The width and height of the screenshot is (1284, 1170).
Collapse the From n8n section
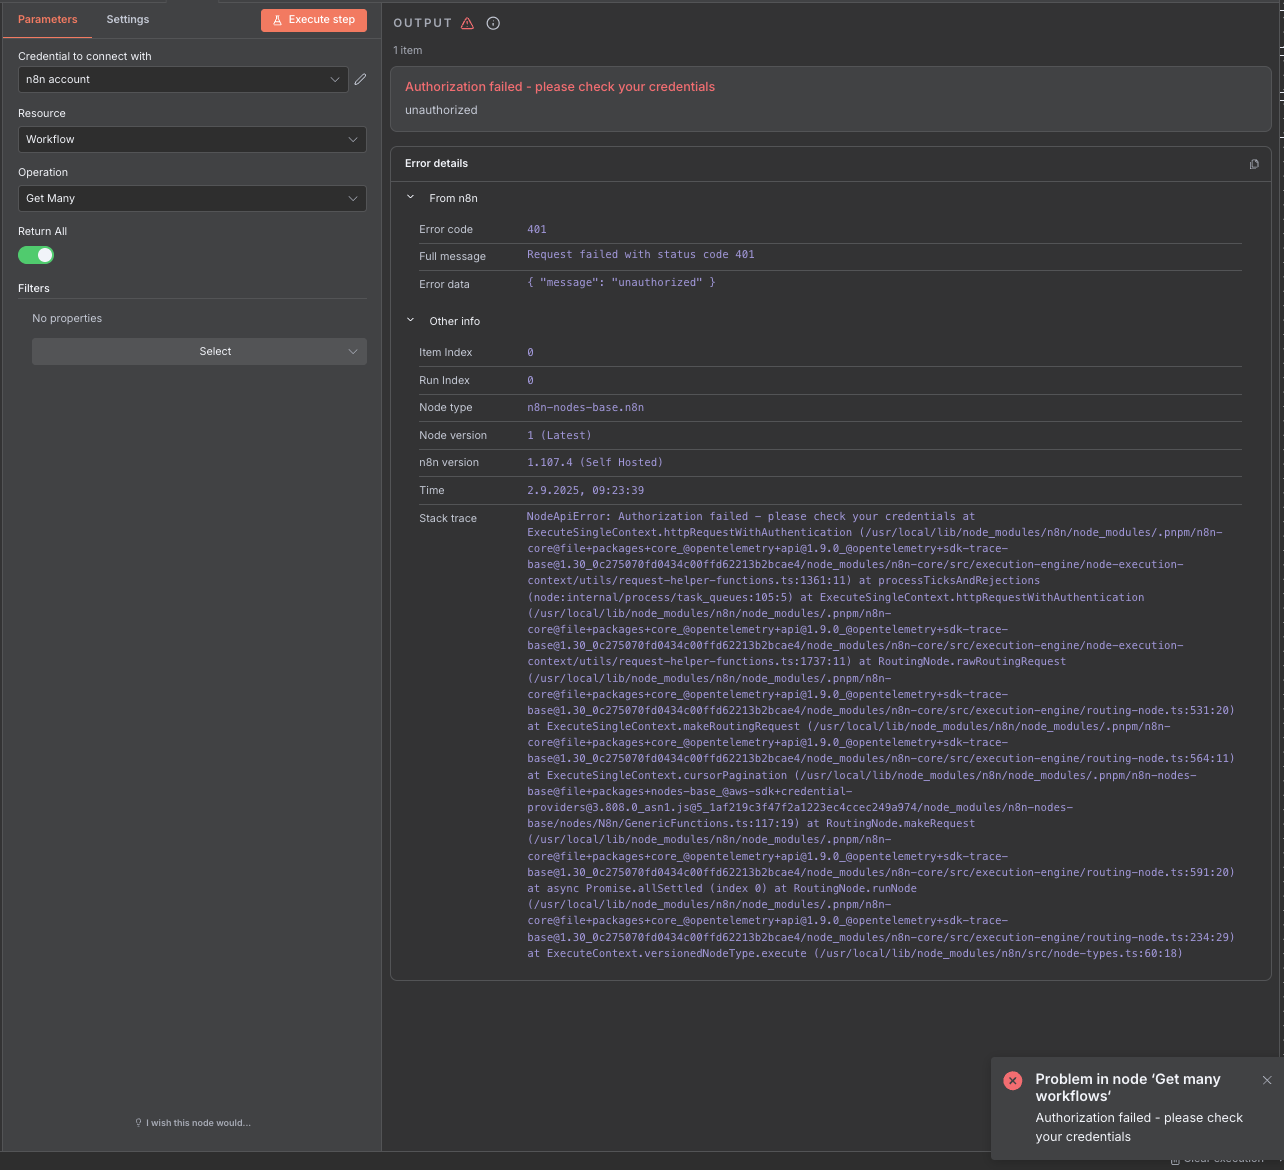tap(410, 198)
